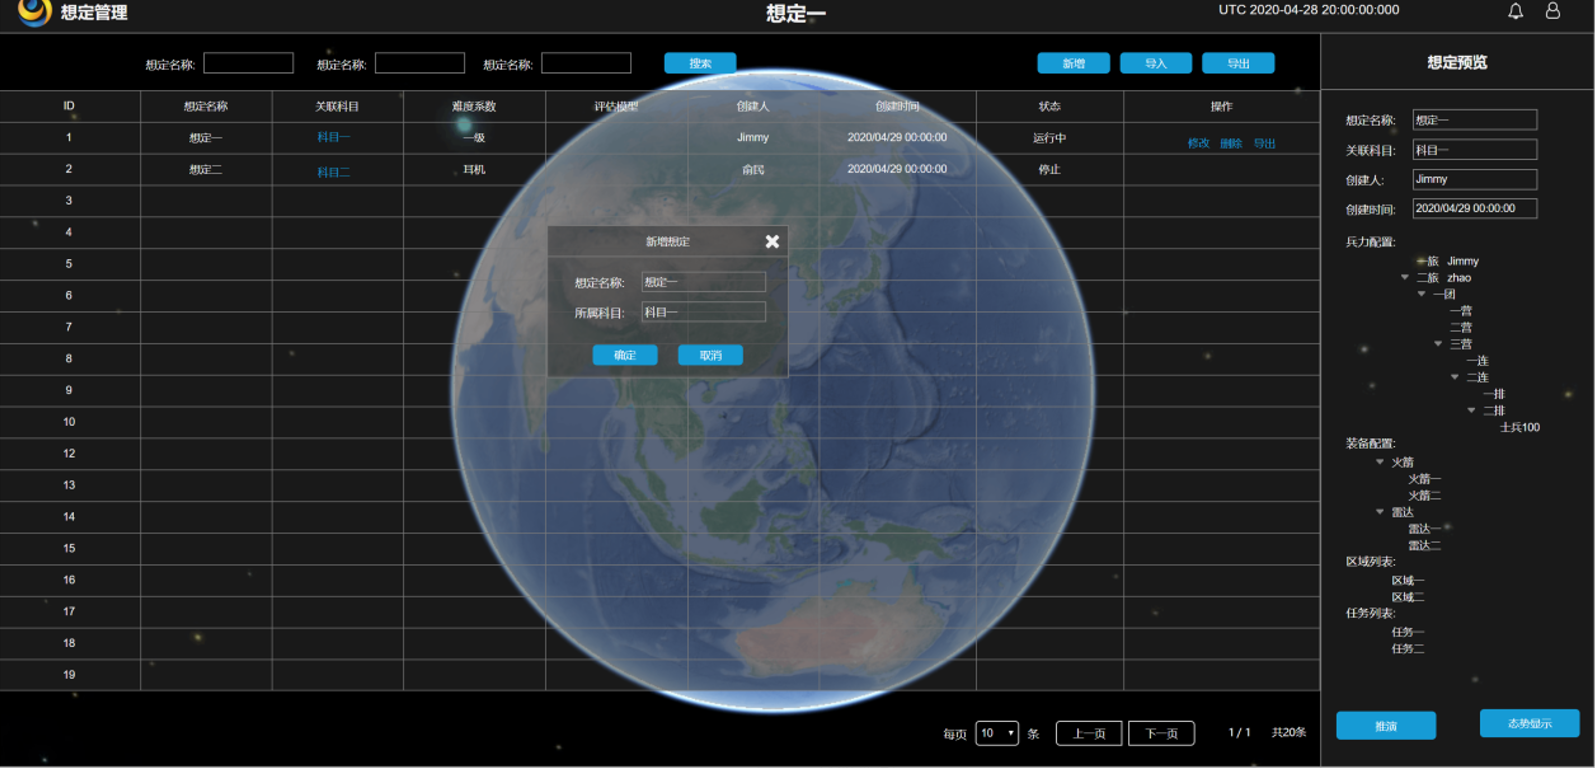Collapse the 二旅 zhao tree node

[1405, 278]
